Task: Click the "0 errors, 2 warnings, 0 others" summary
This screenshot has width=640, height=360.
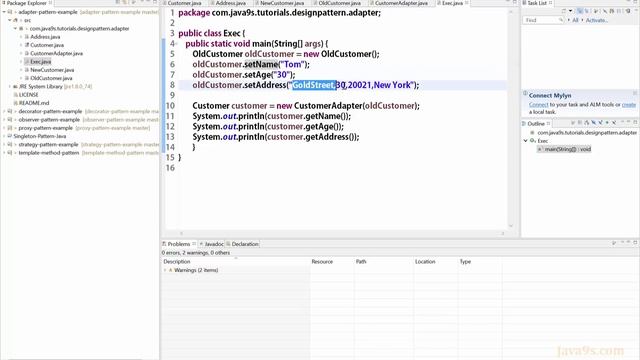Action: [196, 253]
